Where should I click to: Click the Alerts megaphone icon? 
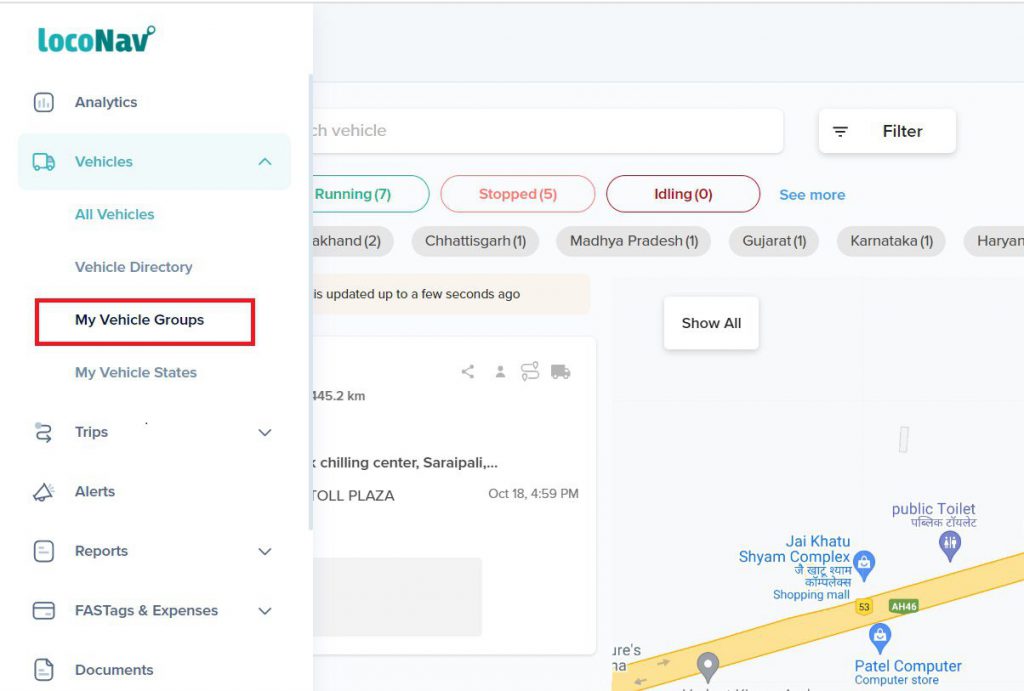click(43, 492)
